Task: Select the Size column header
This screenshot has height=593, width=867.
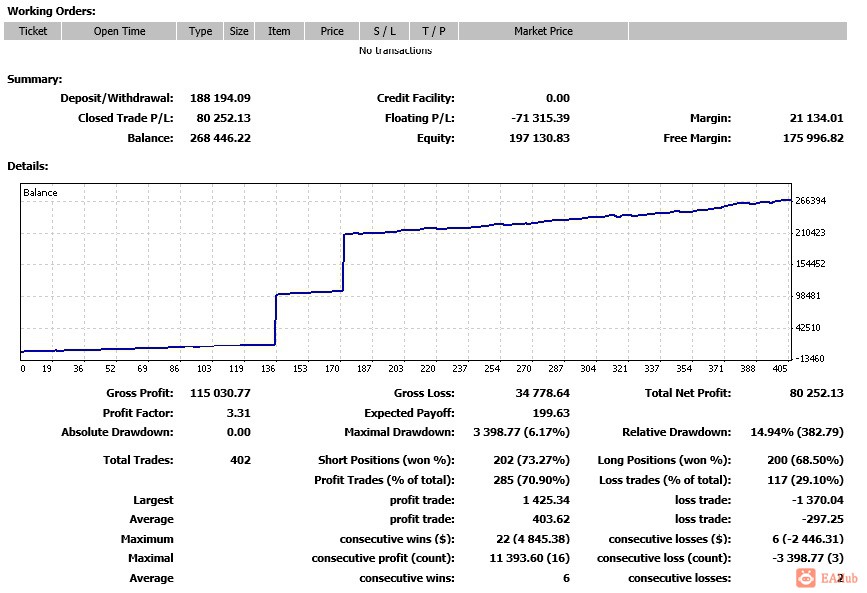Action: point(239,31)
